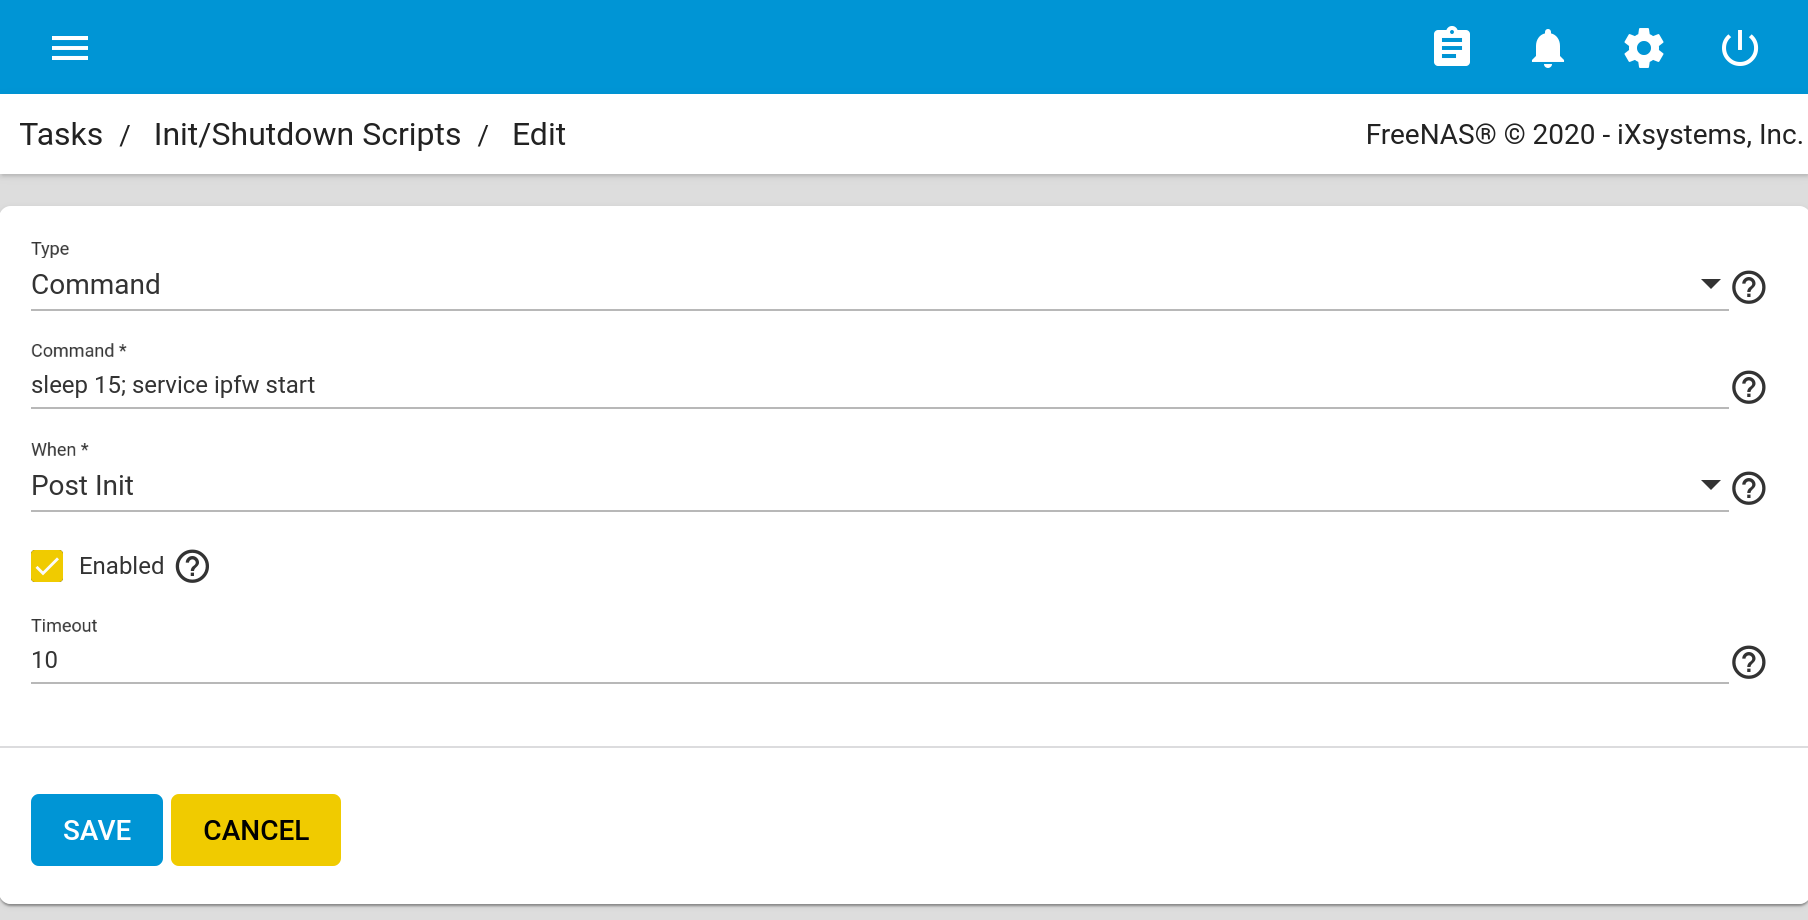Show help for the Command field

[1748, 387]
